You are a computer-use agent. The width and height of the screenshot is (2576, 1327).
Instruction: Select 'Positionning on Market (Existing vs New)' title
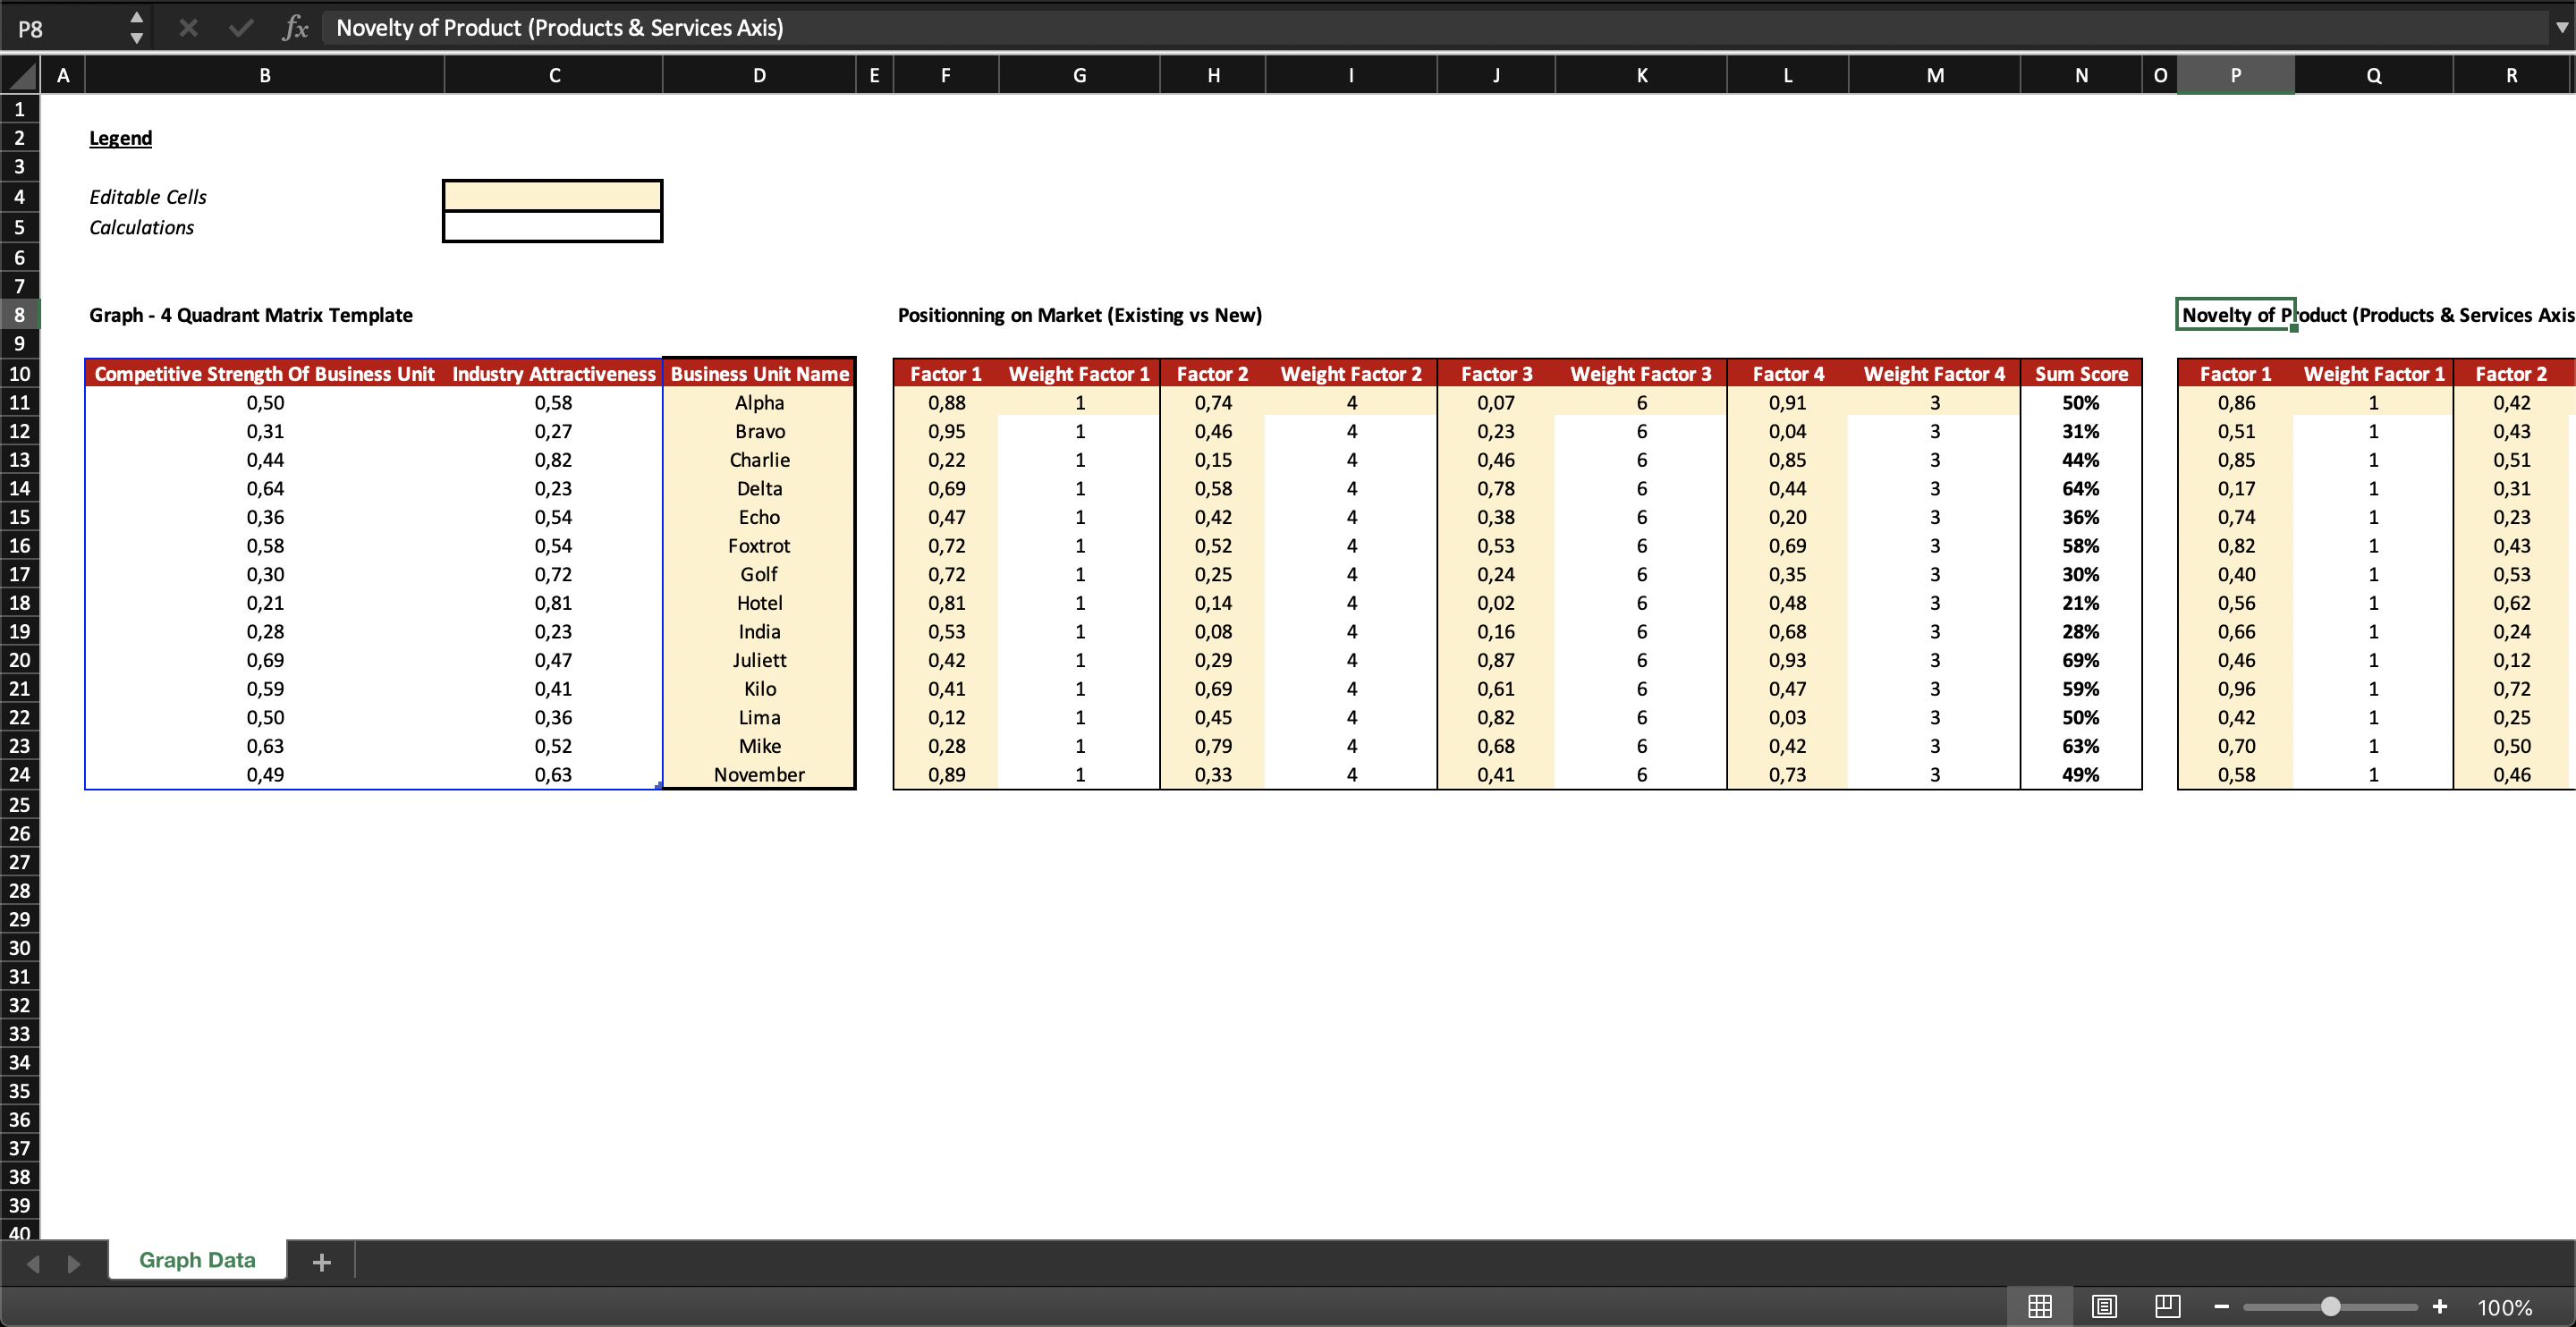click(1080, 315)
